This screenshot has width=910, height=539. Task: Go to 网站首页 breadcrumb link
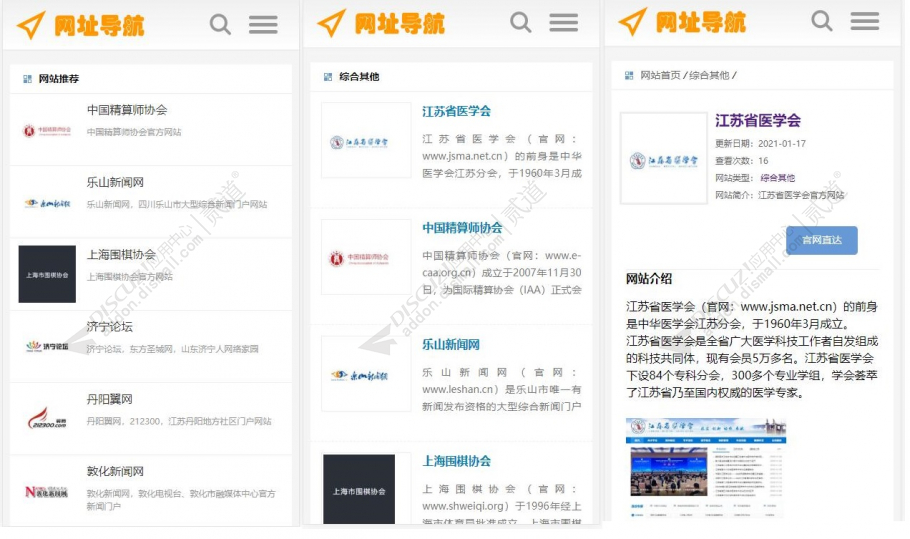660,75
